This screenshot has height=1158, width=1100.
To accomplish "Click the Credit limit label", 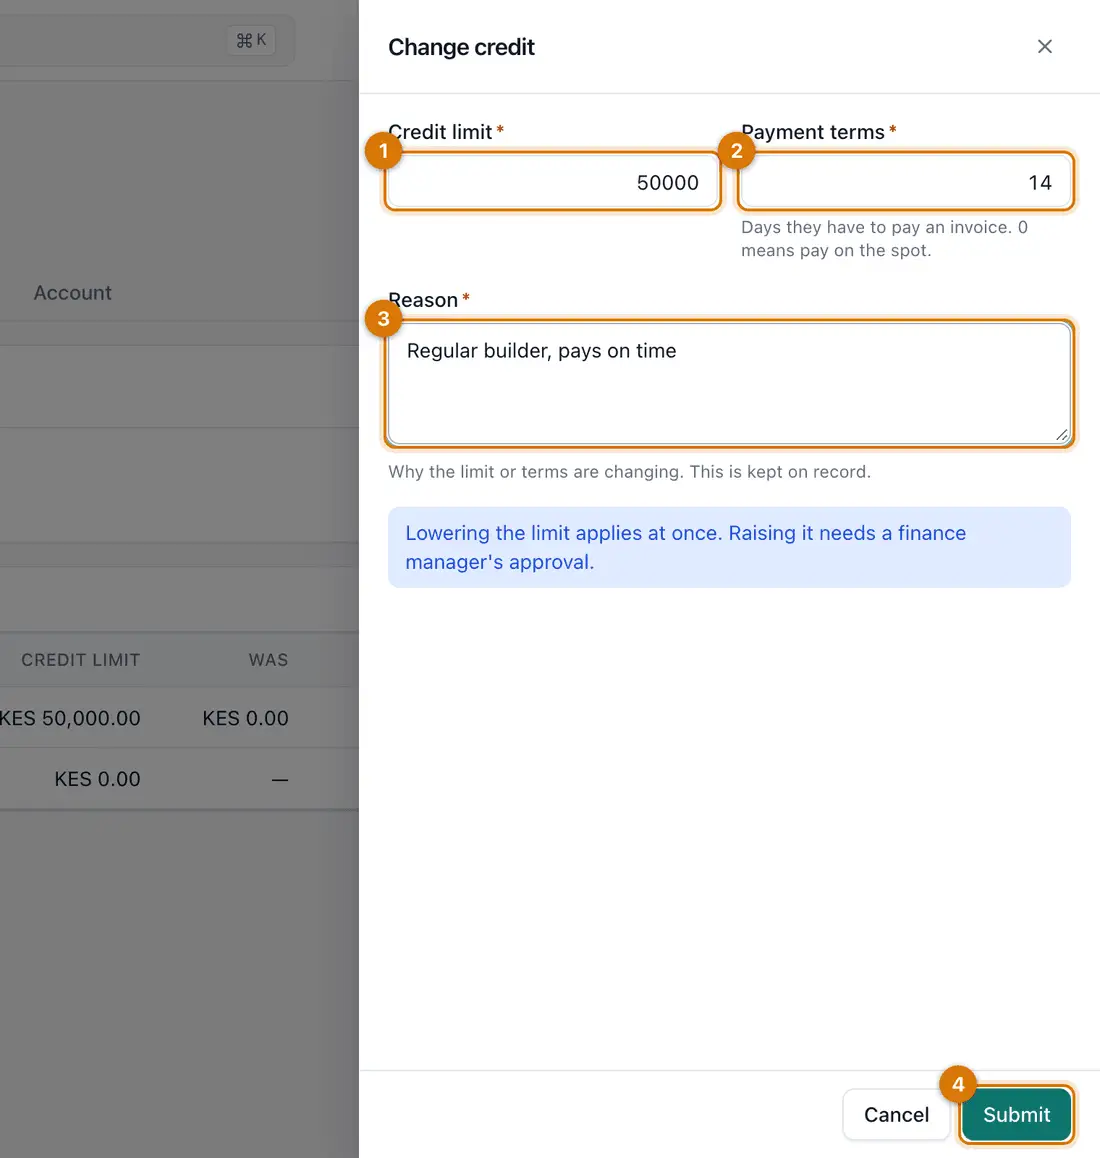I will point(440,131).
